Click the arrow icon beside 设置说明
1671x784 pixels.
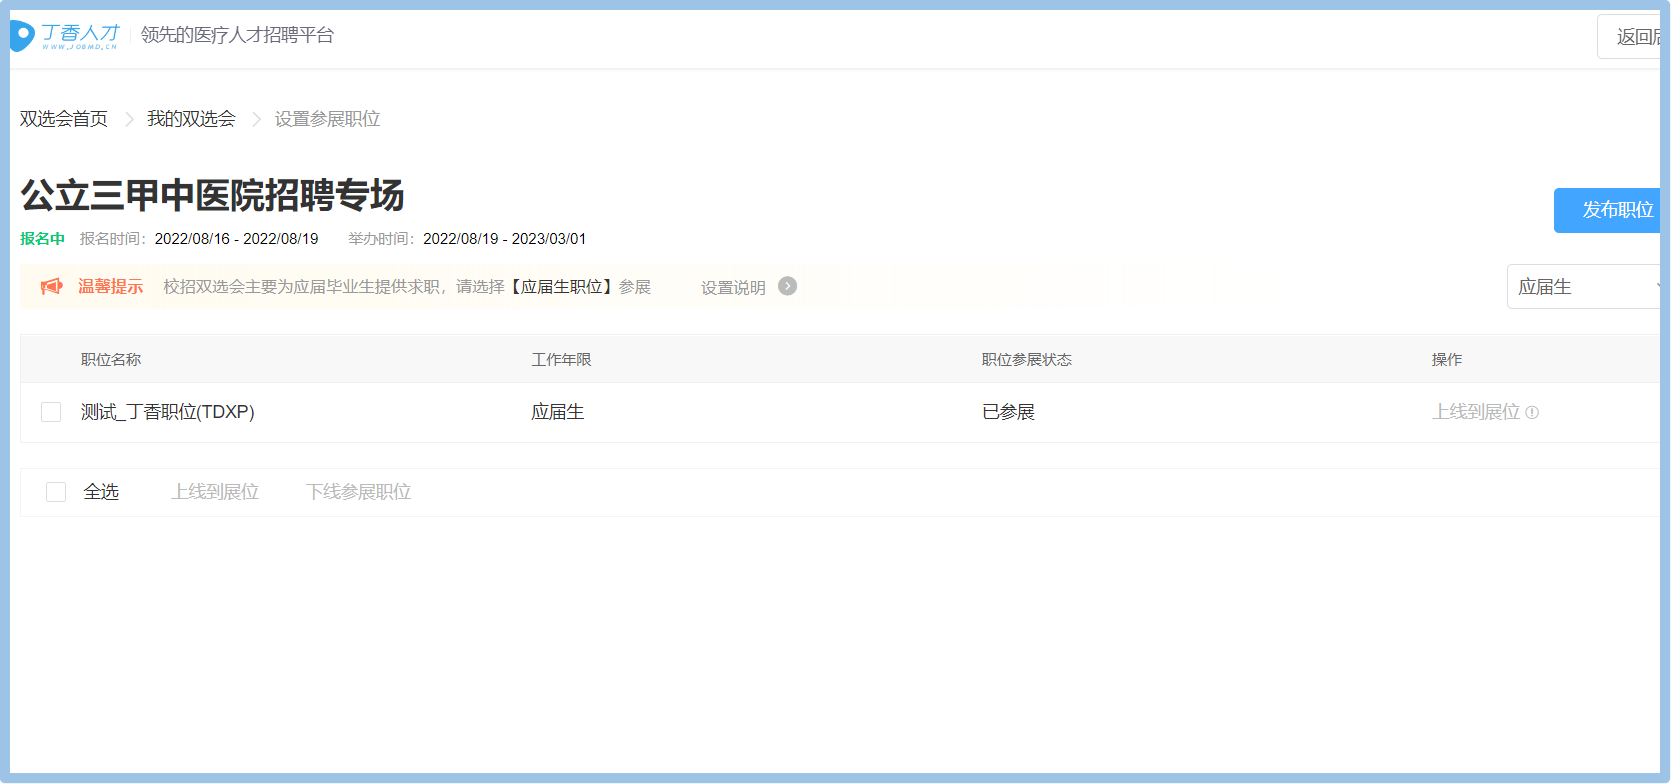coord(788,286)
